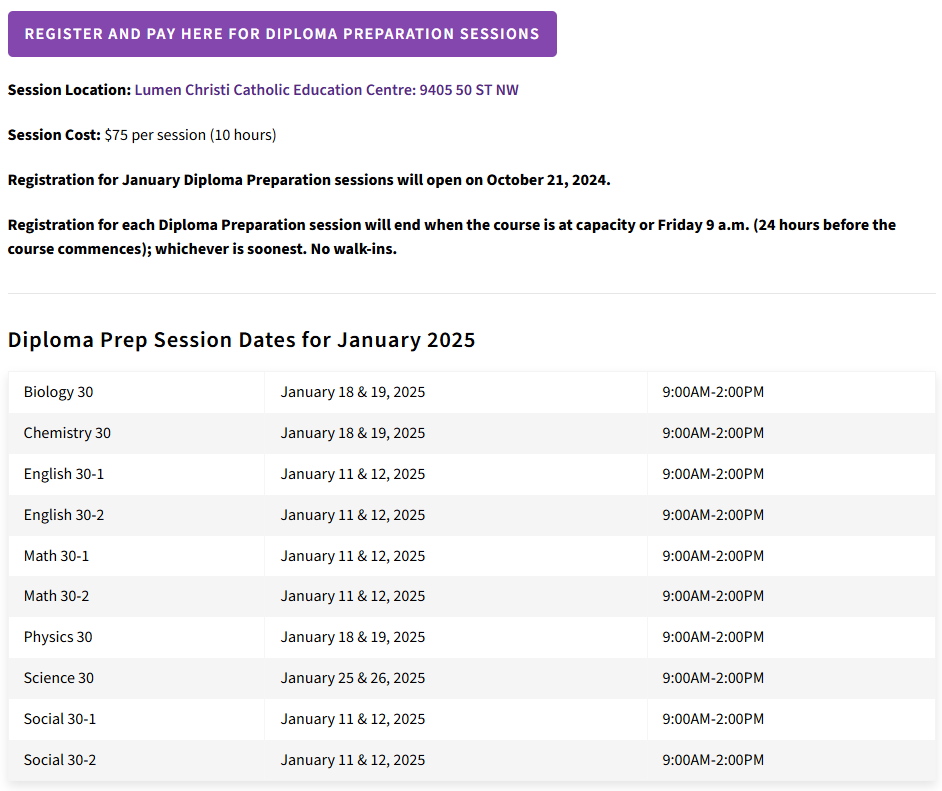Viewport: 942px width, 791px height.
Task: Click the English 30-1 row label
Action: point(64,474)
